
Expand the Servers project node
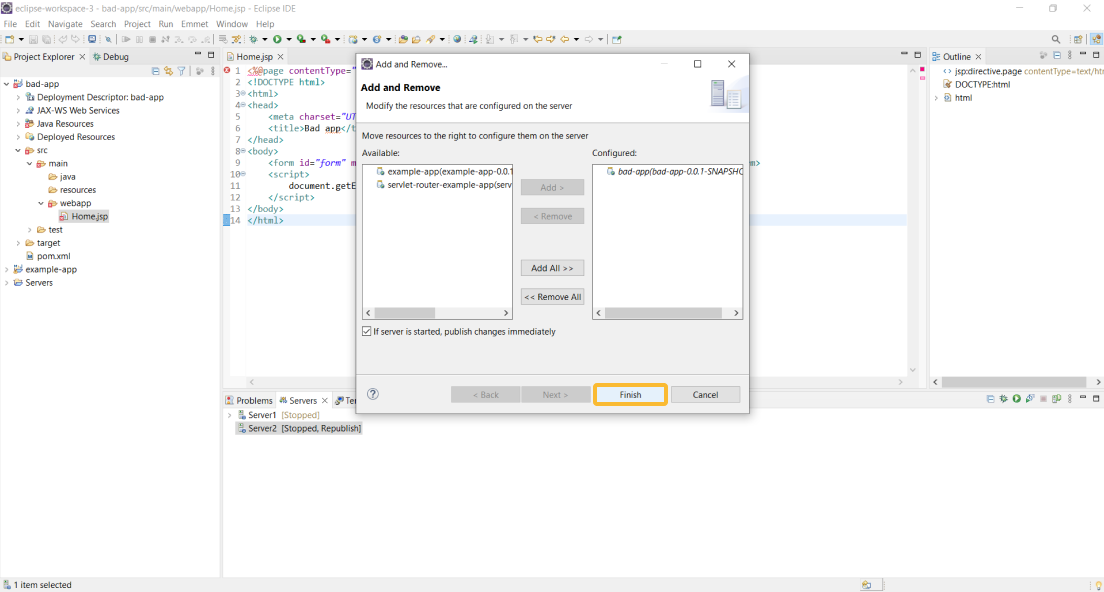(7, 283)
